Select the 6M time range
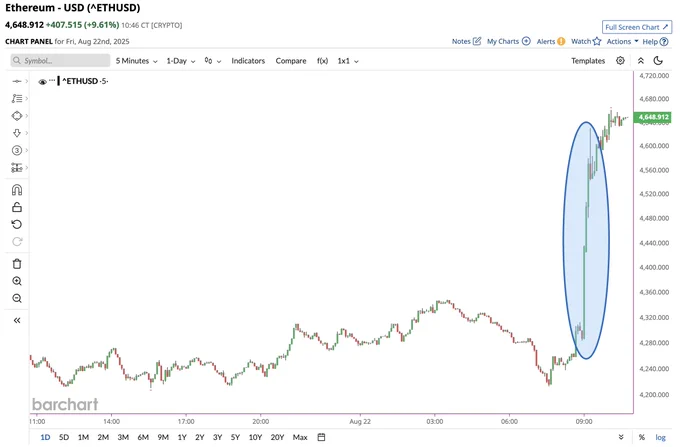 [143, 437]
